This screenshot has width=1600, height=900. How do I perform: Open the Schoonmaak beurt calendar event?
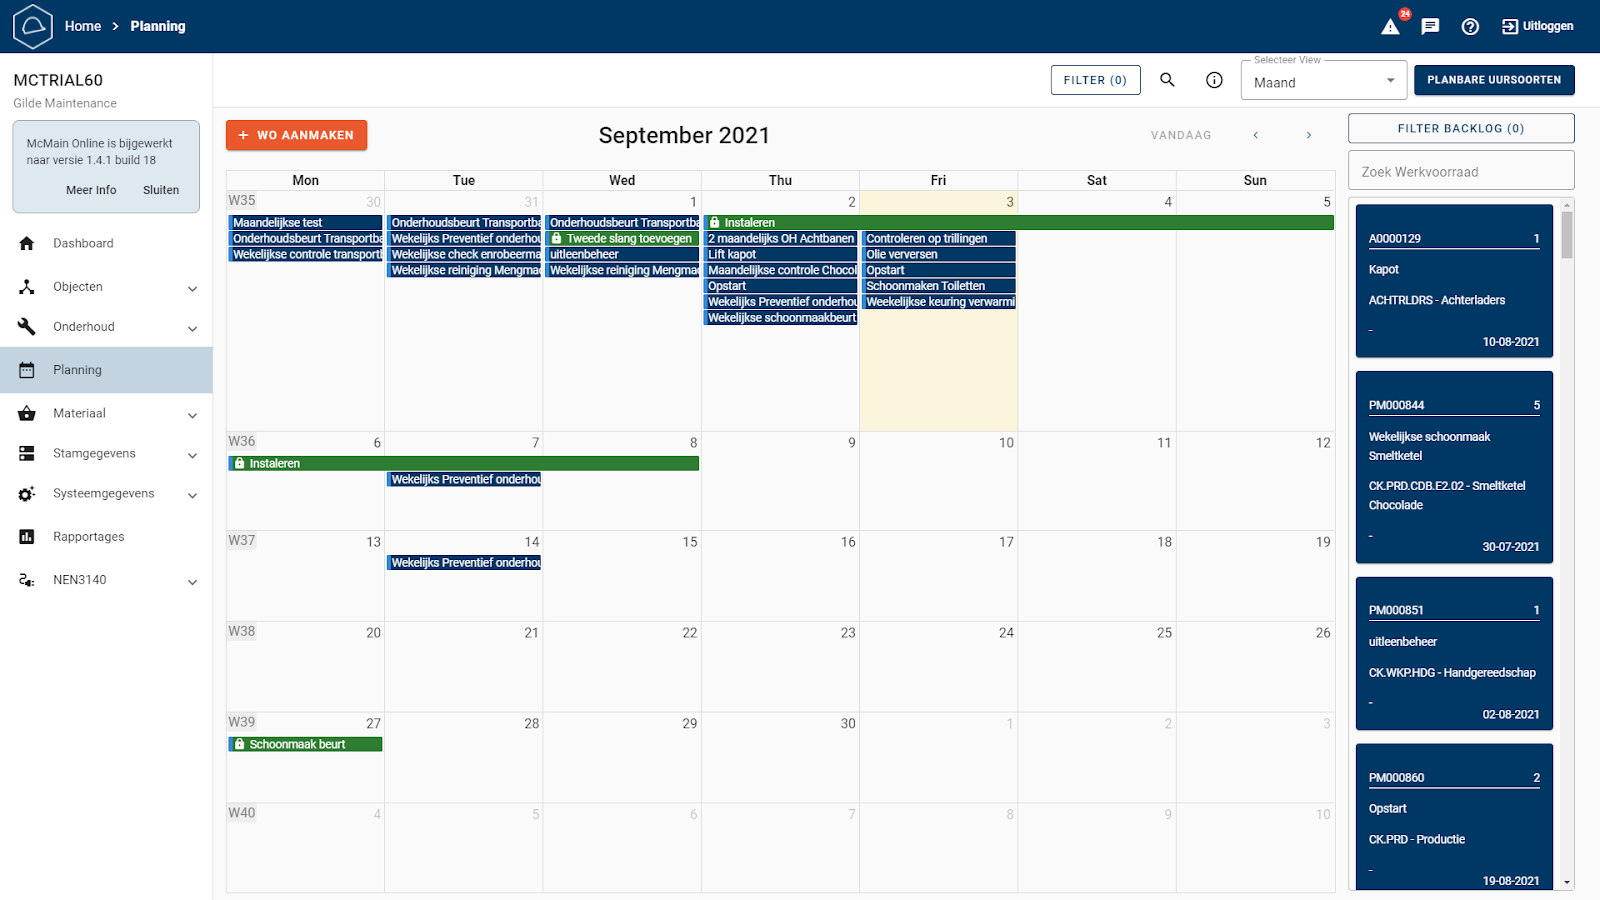tap(305, 744)
